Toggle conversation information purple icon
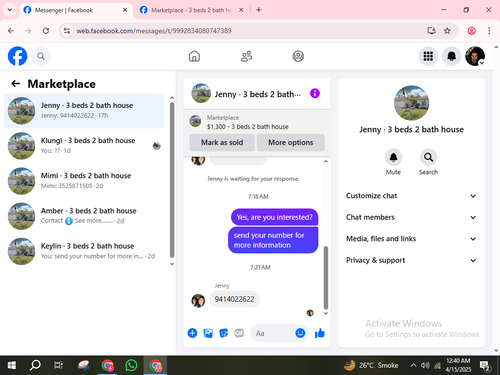Image resolution: width=500 pixels, height=375 pixels. click(315, 93)
